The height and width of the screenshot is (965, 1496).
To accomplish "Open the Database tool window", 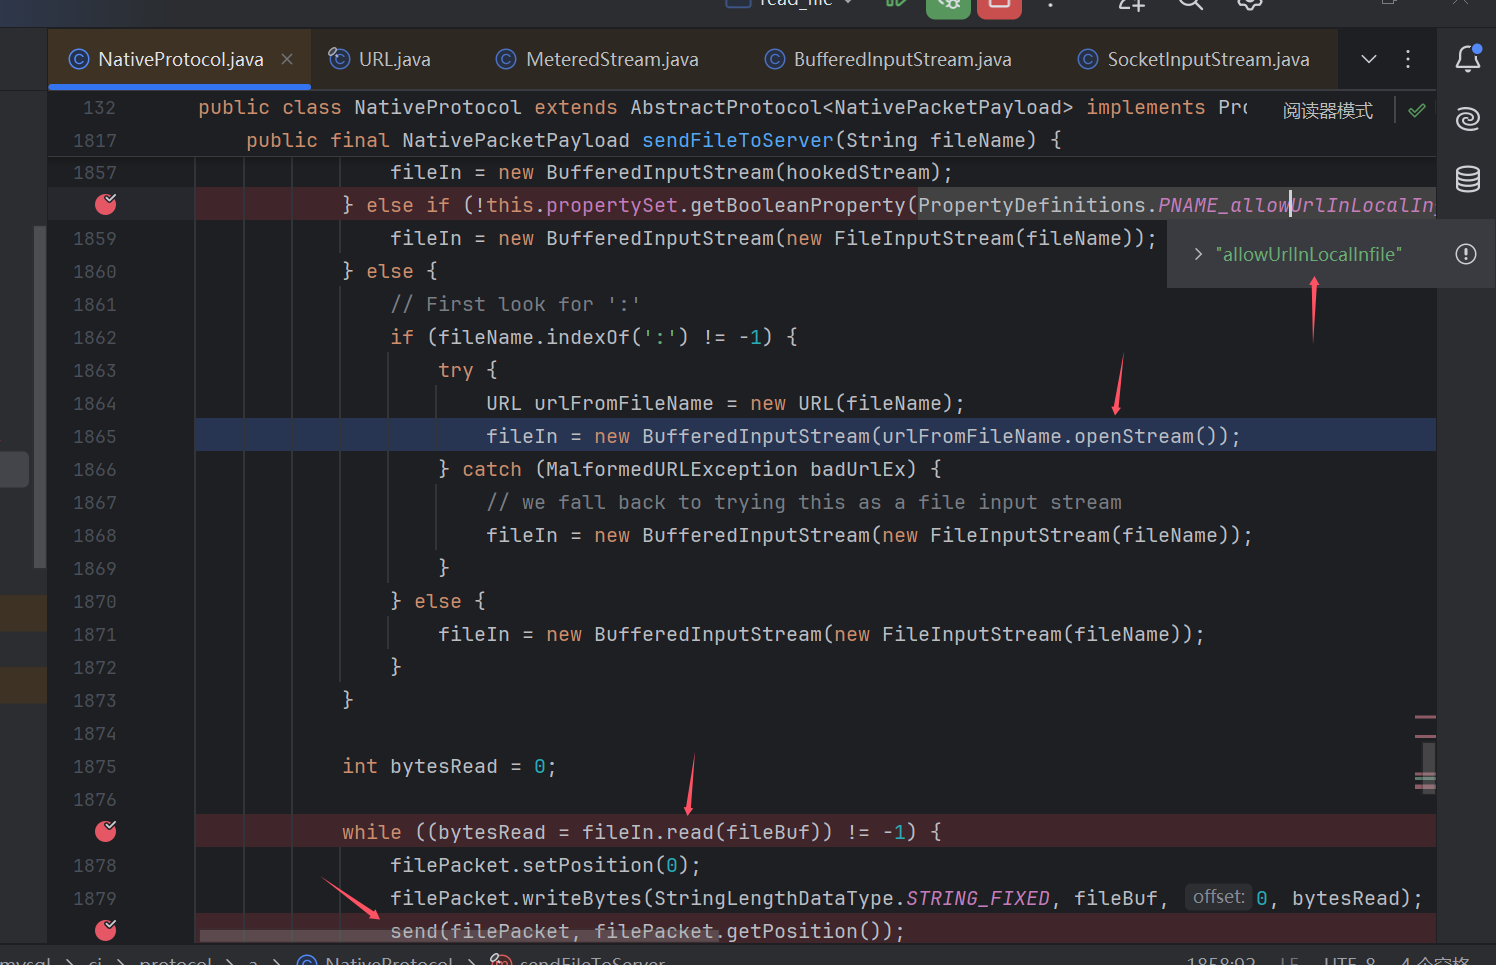I will 1468,179.
